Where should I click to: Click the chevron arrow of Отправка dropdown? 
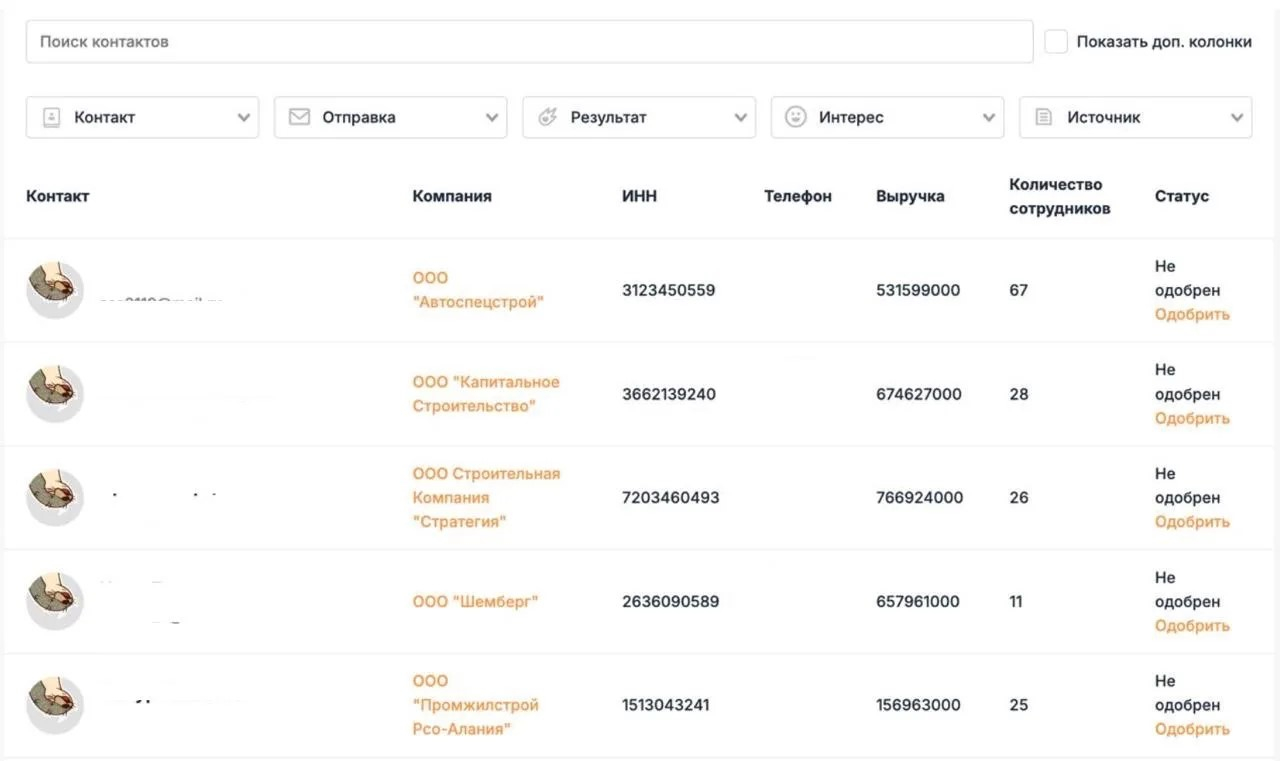491,118
